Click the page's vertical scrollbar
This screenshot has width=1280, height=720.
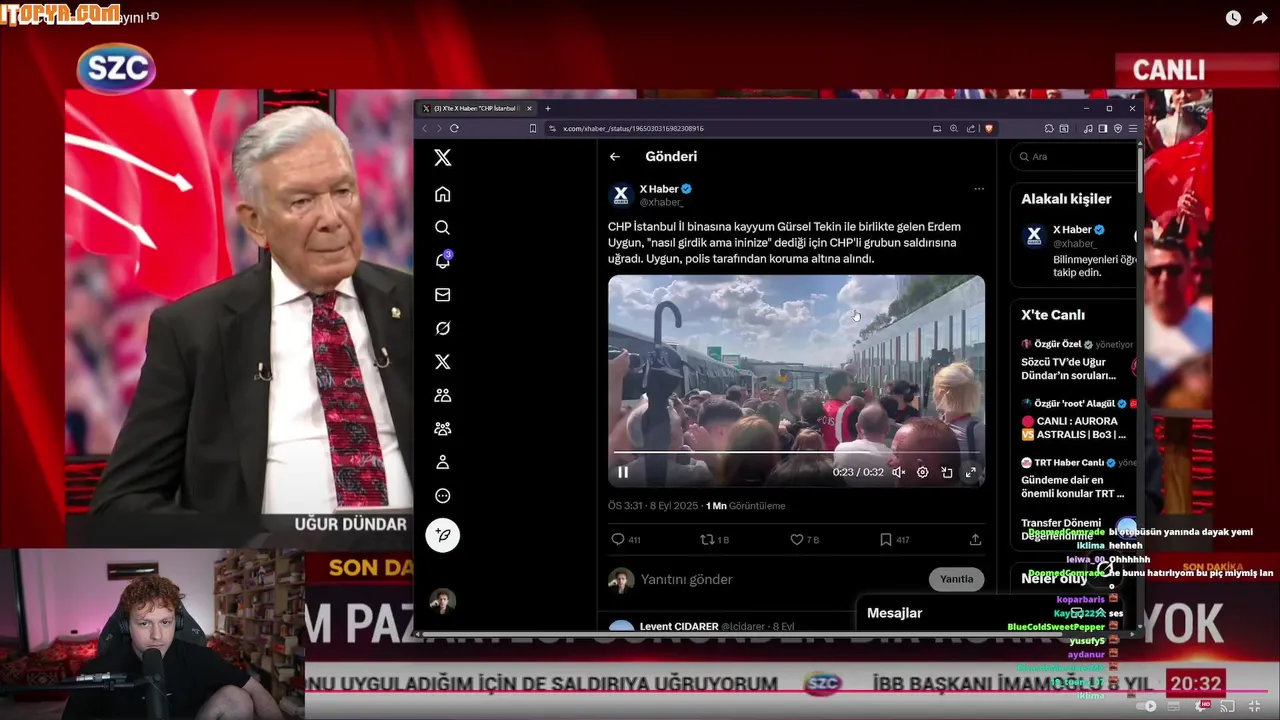pyautogui.click(x=1140, y=170)
